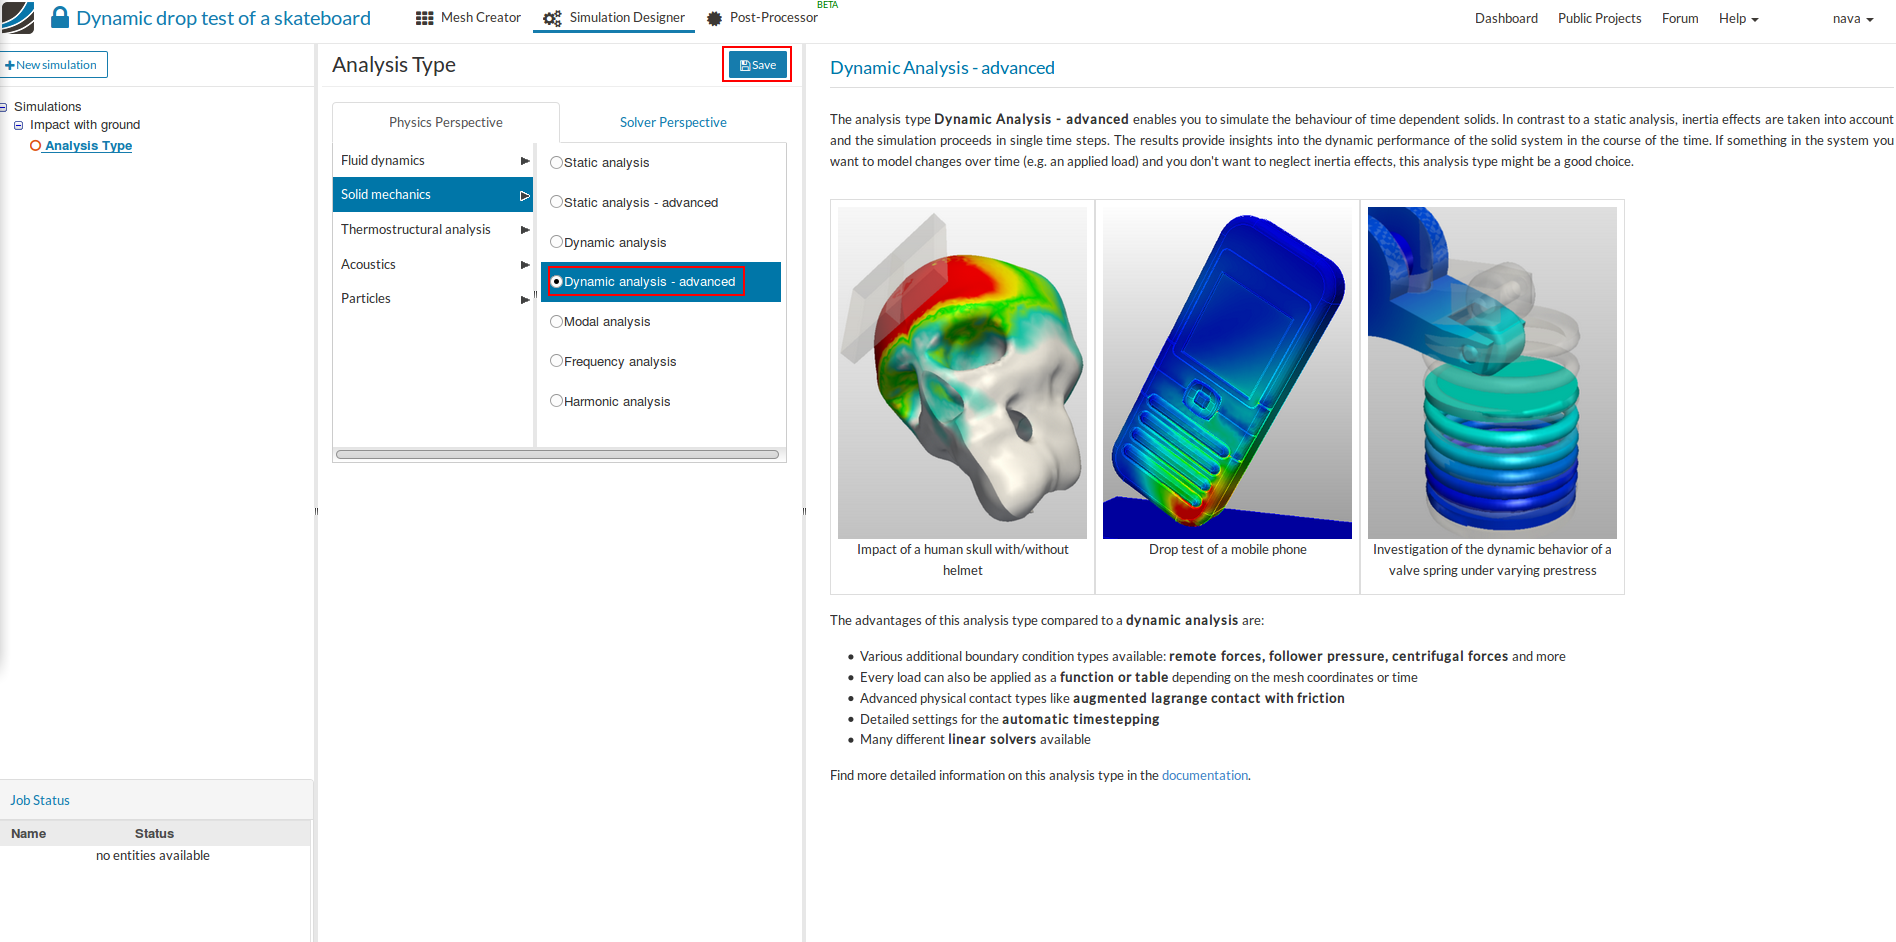Select the Static analysis radio button
This screenshot has height=942, width=1896.
tap(557, 161)
